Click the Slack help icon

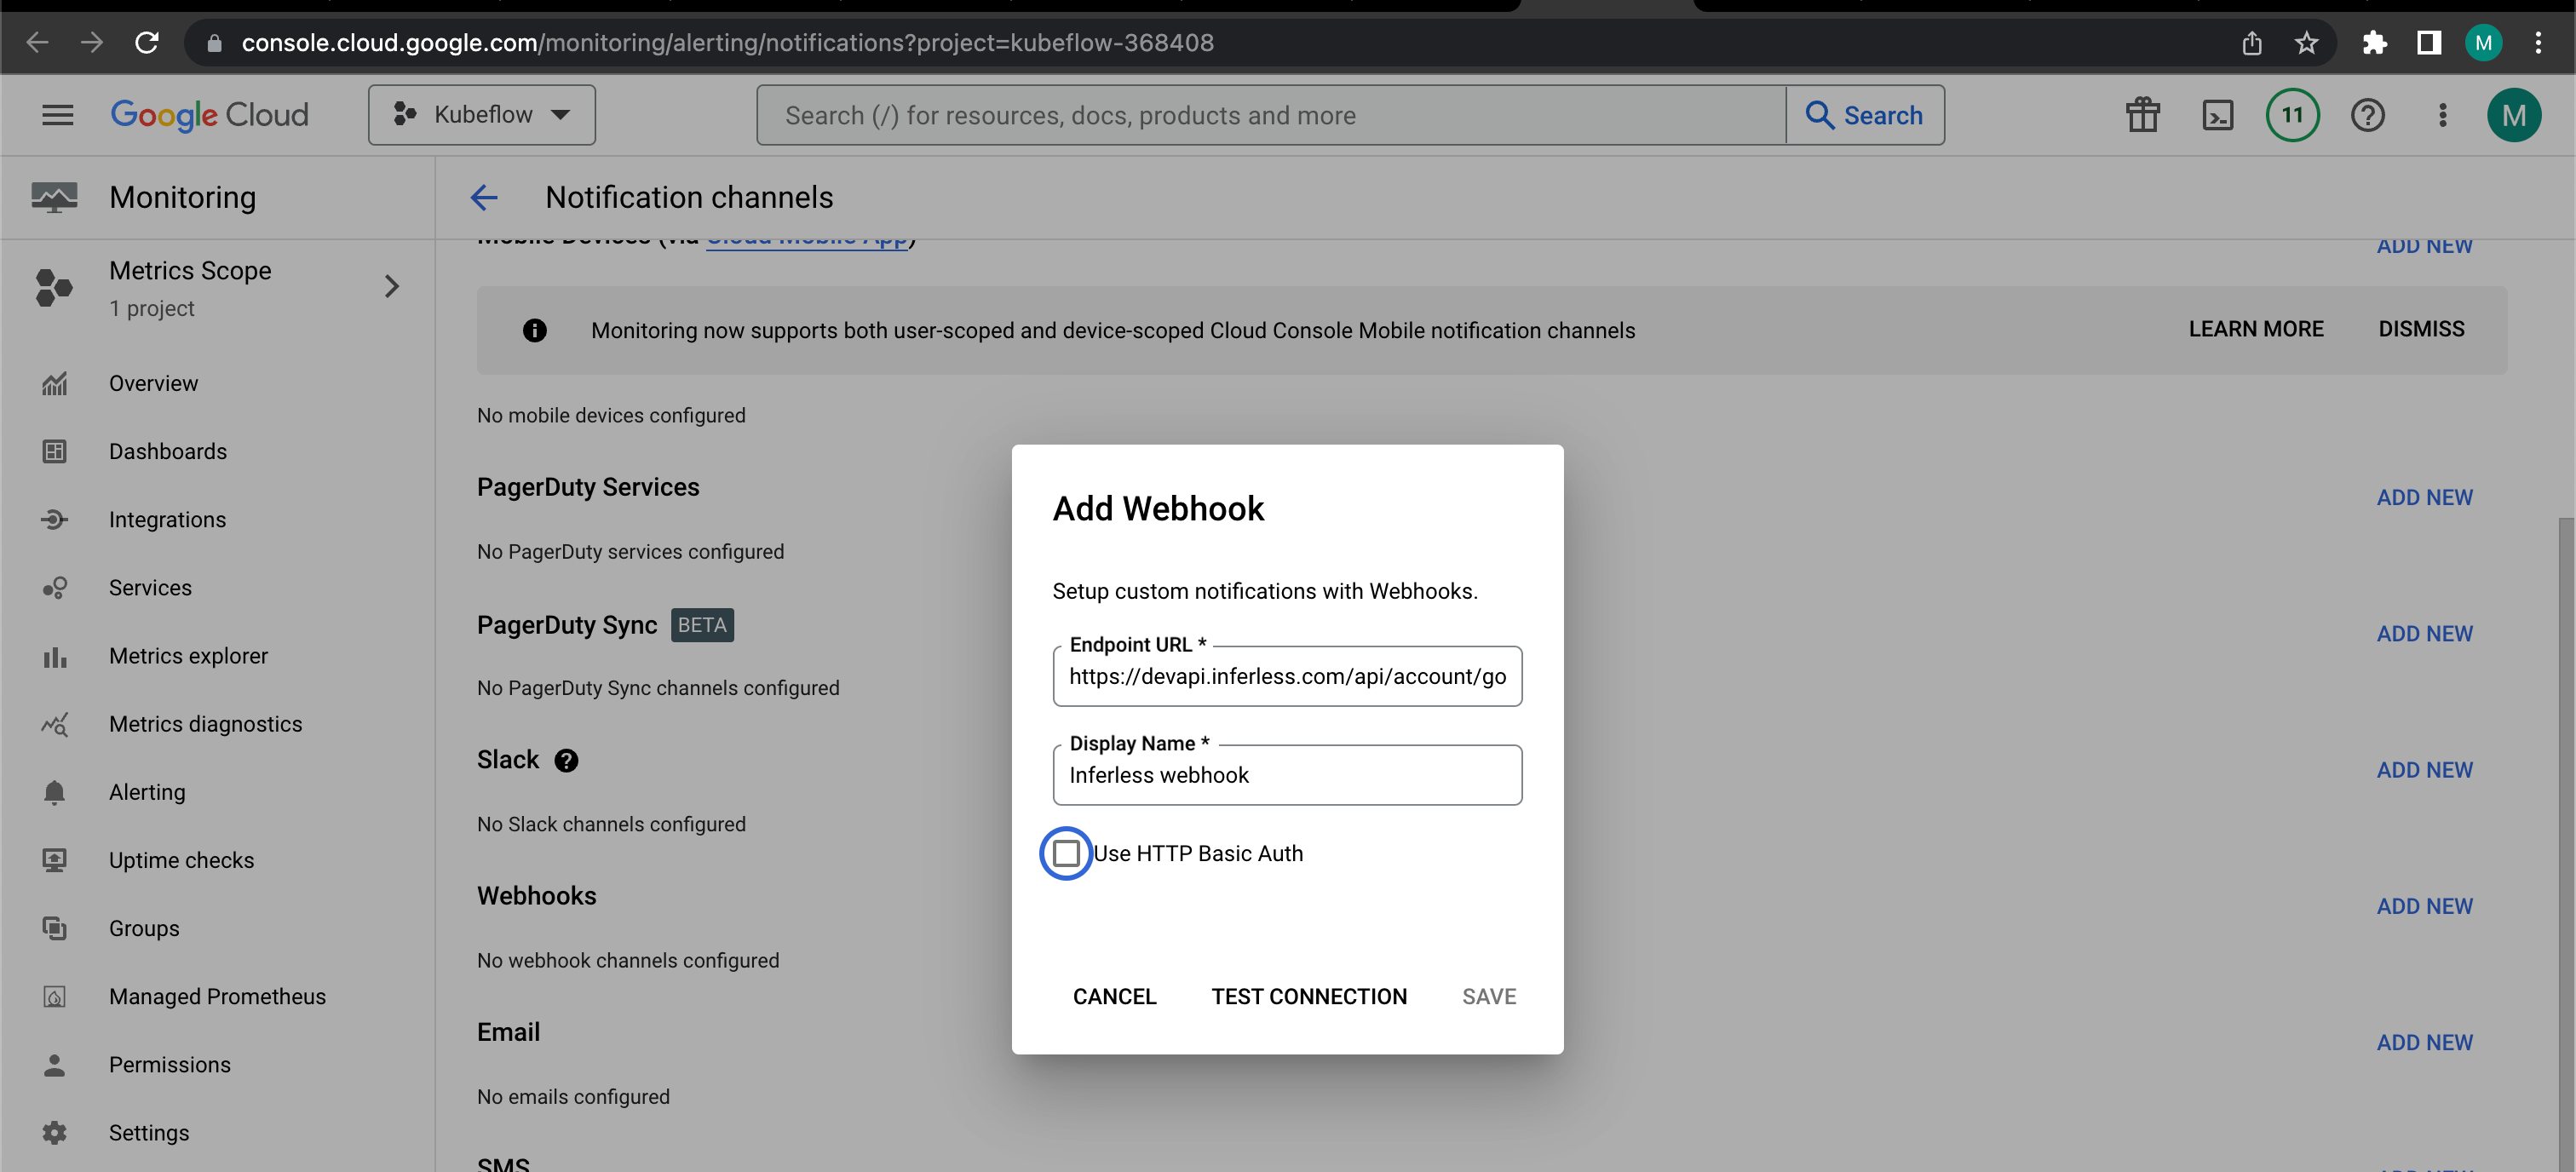click(566, 761)
